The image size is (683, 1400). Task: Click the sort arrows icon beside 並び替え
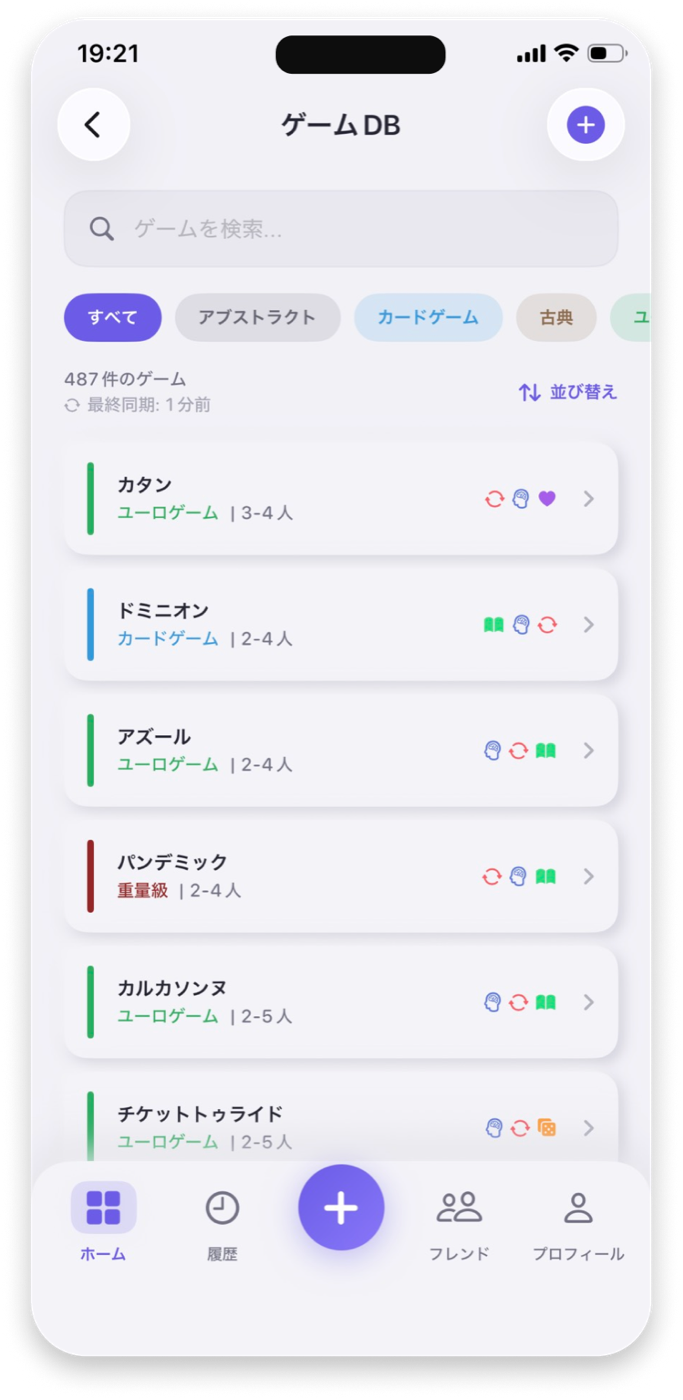pos(530,392)
